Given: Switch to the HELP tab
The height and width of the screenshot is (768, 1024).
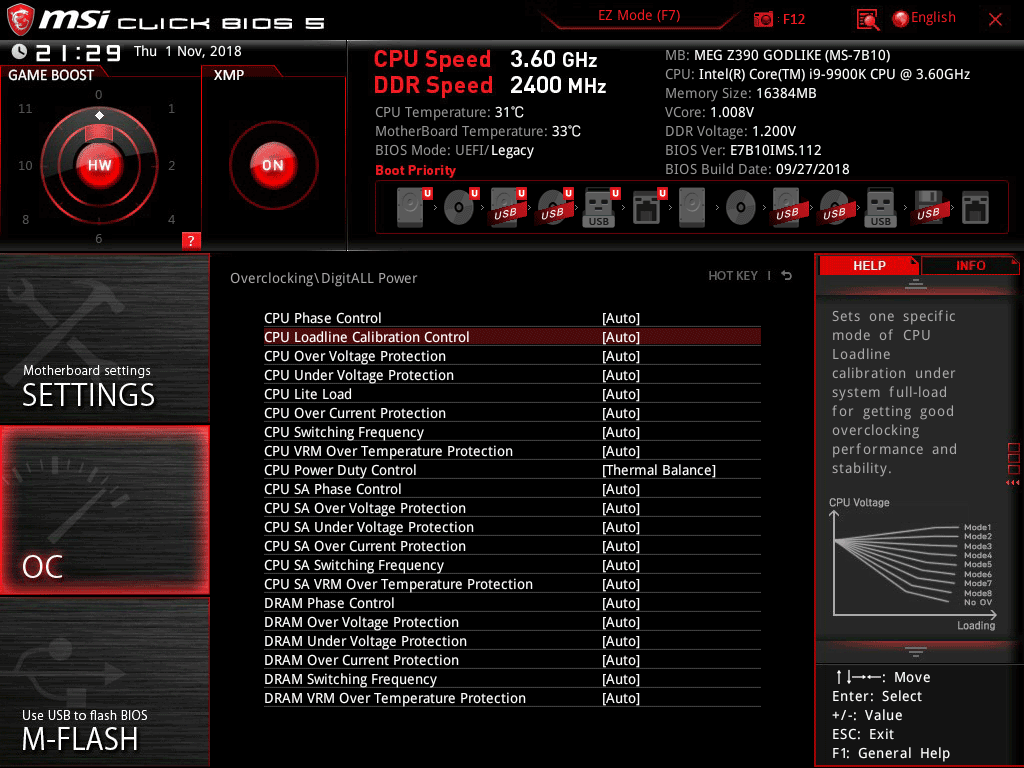Looking at the screenshot, I should point(869,265).
